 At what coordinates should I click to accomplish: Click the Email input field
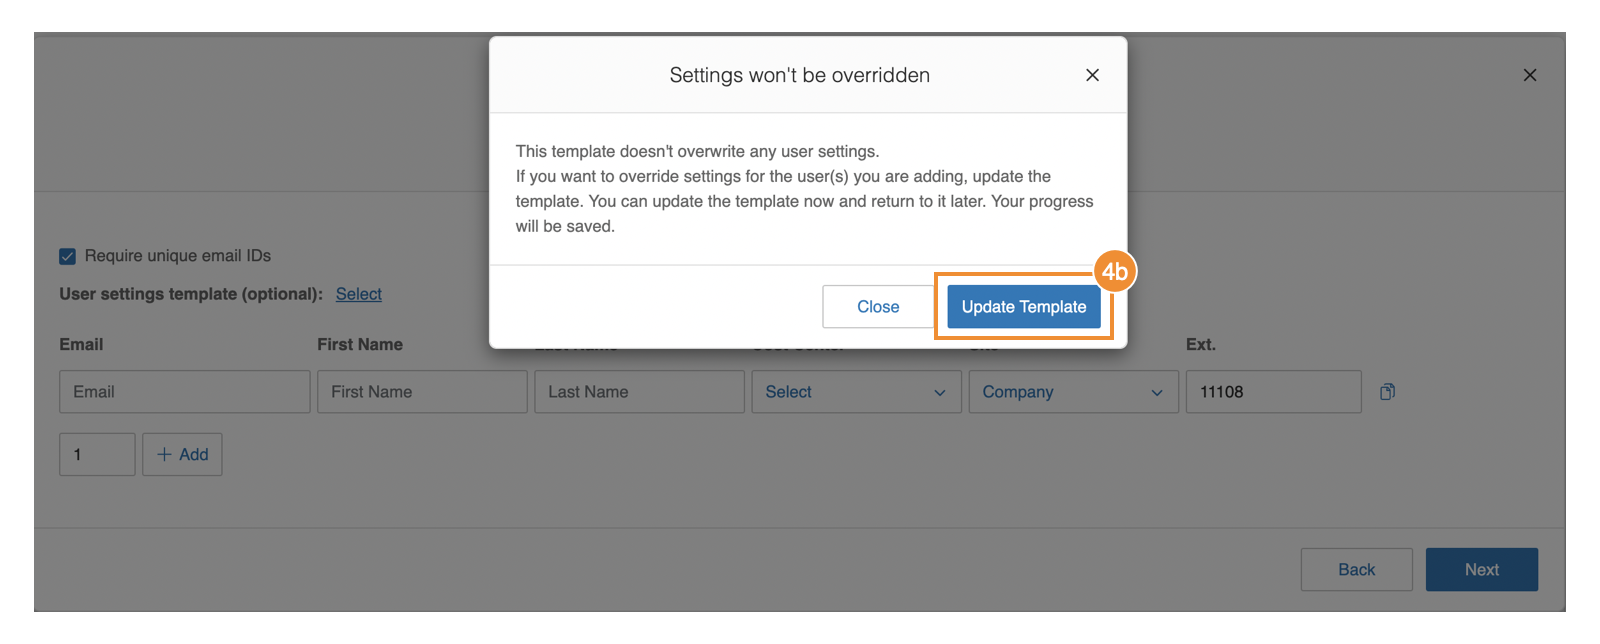[x=184, y=391]
